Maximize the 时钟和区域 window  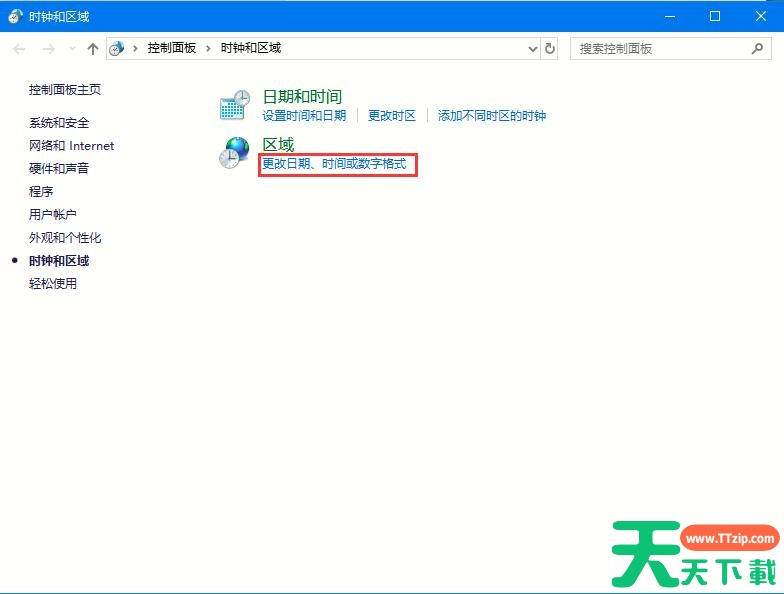(715, 16)
